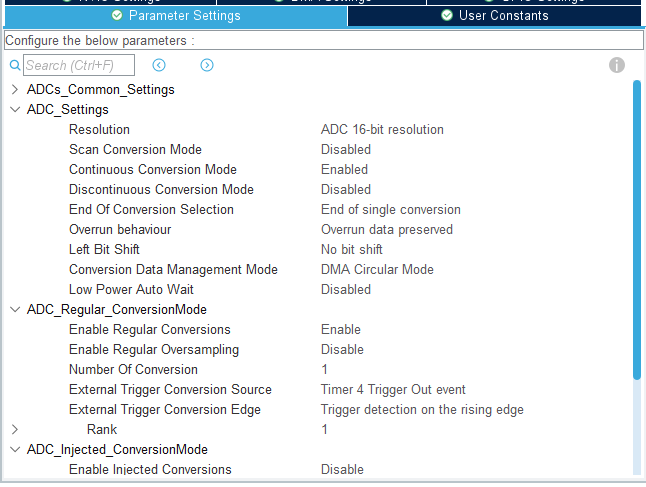Screen dimensions: 646x487
Task: Select Number Of Conversion label
Action: coord(133,370)
